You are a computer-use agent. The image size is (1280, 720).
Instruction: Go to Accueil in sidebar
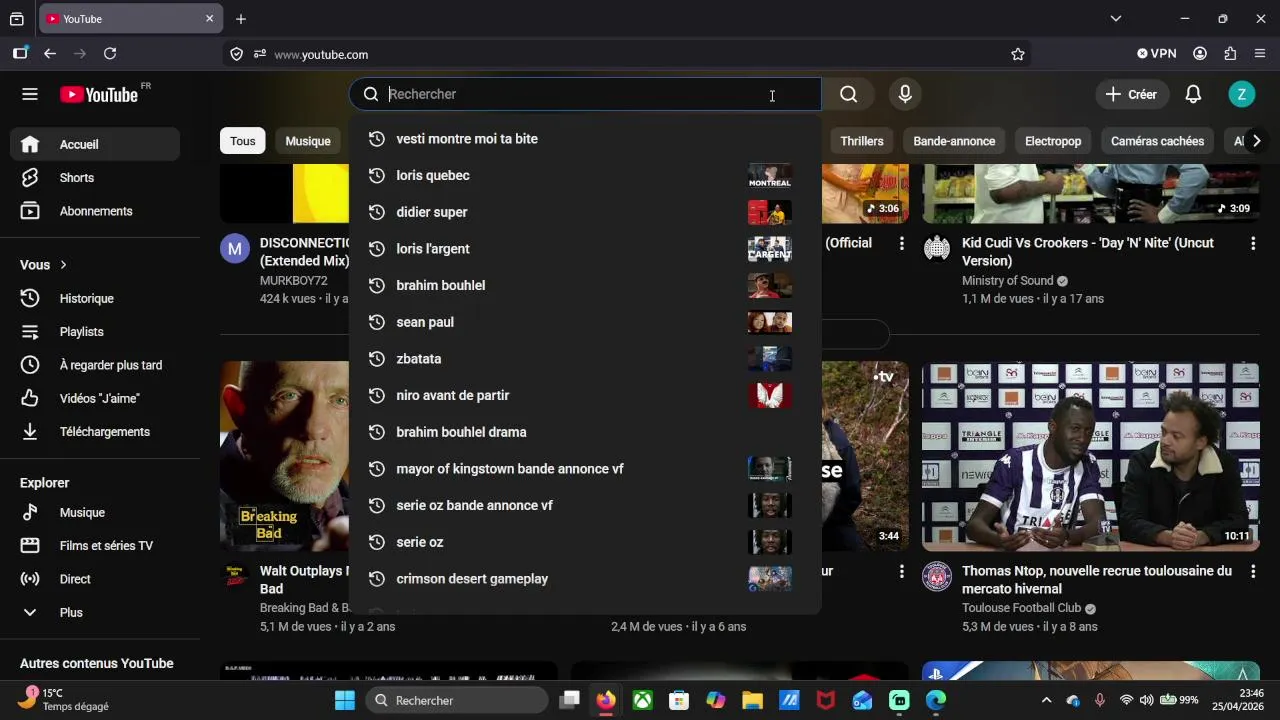pyautogui.click(x=96, y=144)
